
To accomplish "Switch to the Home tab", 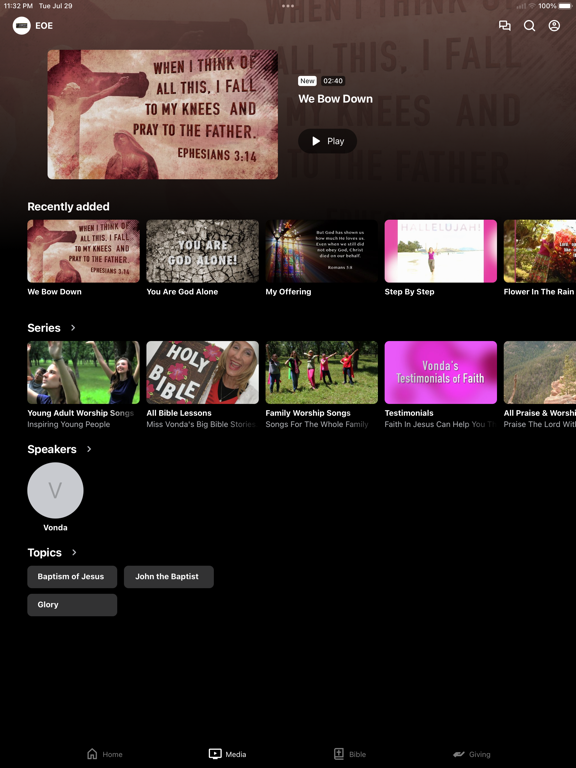I will coord(104,754).
